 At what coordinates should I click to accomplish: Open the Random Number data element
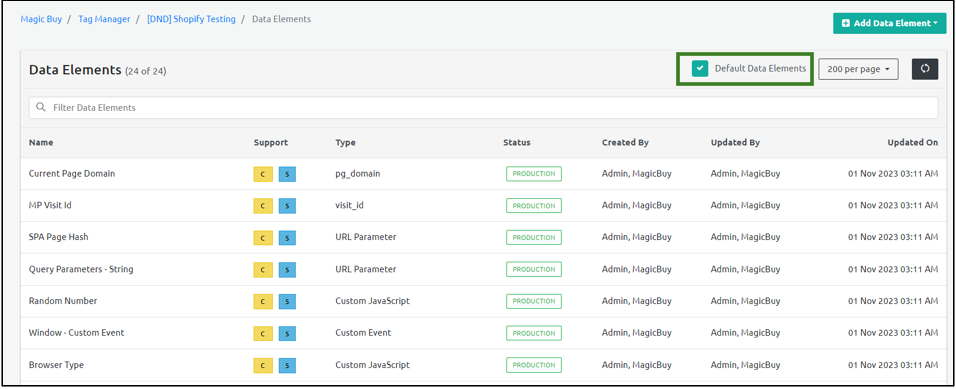tap(63, 301)
